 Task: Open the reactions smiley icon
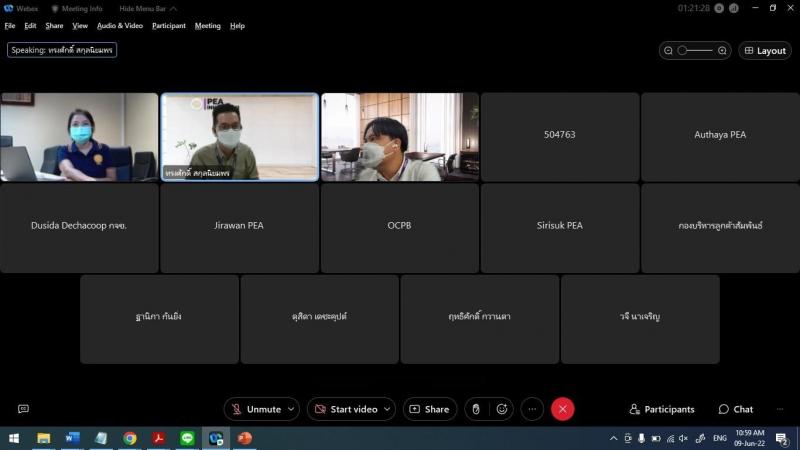pos(502,409)
